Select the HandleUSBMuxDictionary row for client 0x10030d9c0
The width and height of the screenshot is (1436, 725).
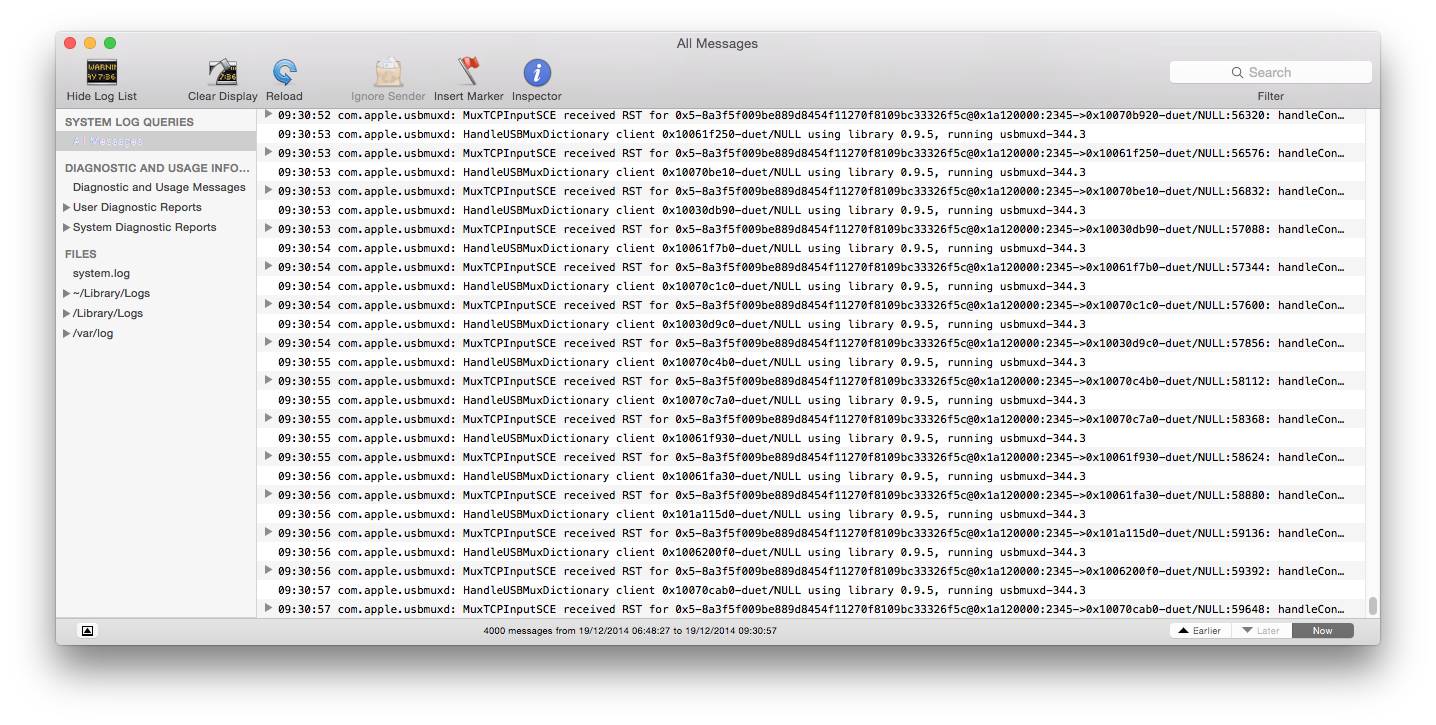click(811, 324)
